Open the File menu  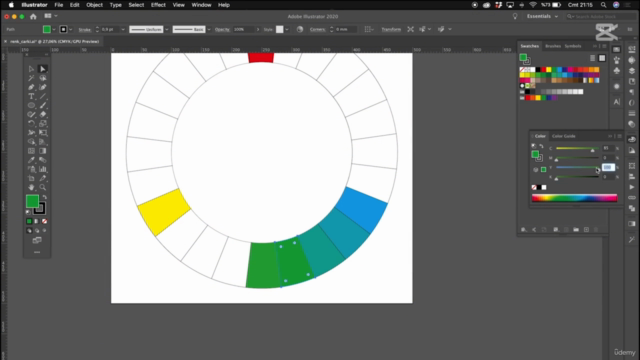click(x=59, y=5)
